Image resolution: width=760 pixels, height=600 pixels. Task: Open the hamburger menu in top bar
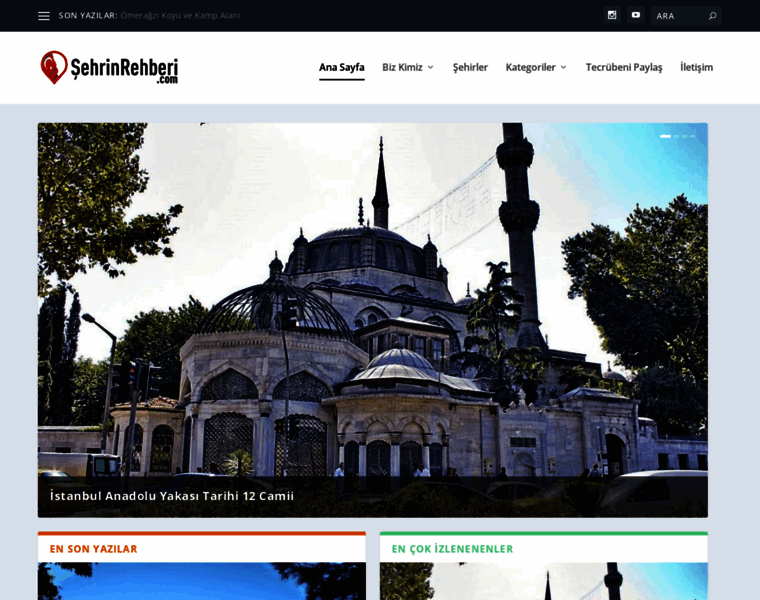point(44,16)
